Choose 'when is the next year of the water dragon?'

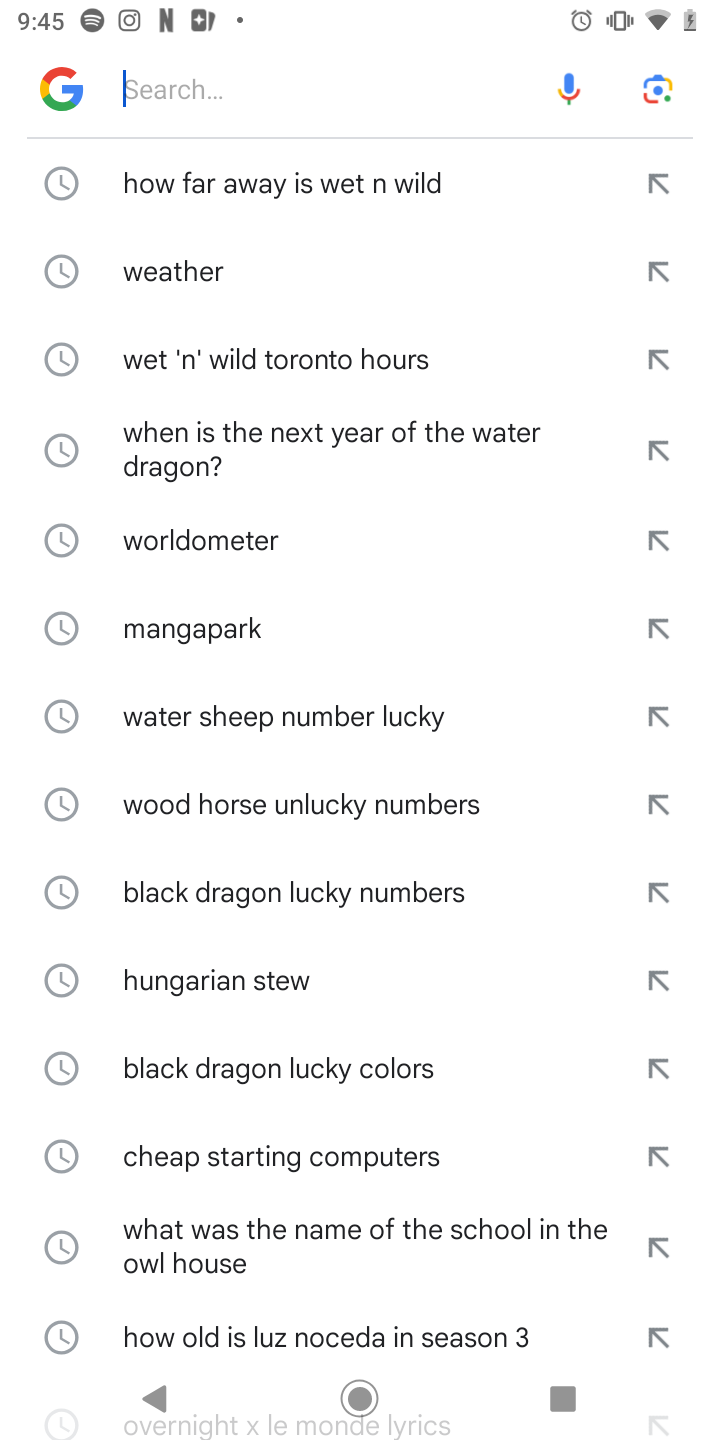[332, 450]
